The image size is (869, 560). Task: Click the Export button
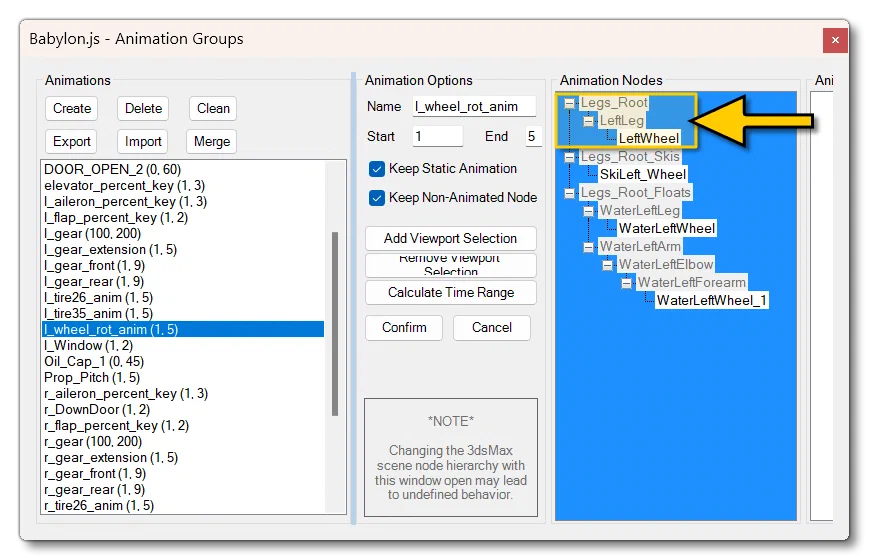pos(71,141)
